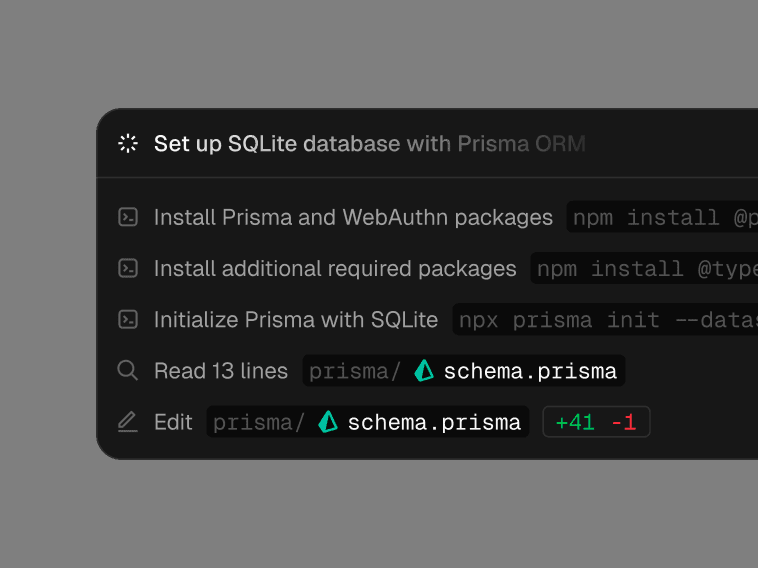Click the red -1 deletions count
The image size is (758, 568).
click(x=624, y=422)
